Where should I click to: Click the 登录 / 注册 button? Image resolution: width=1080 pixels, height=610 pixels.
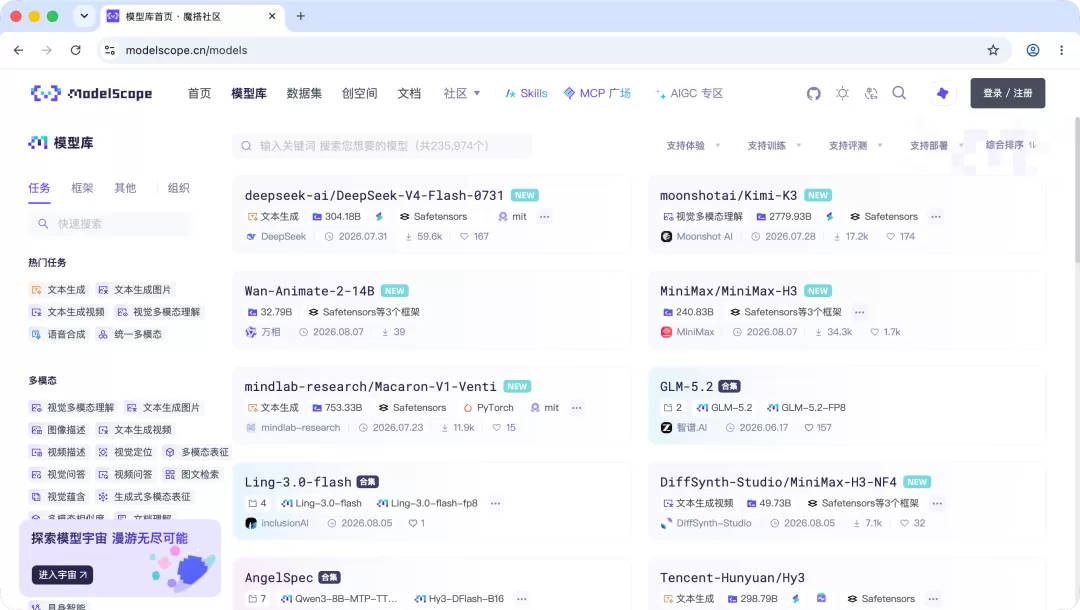[1008, 93]
